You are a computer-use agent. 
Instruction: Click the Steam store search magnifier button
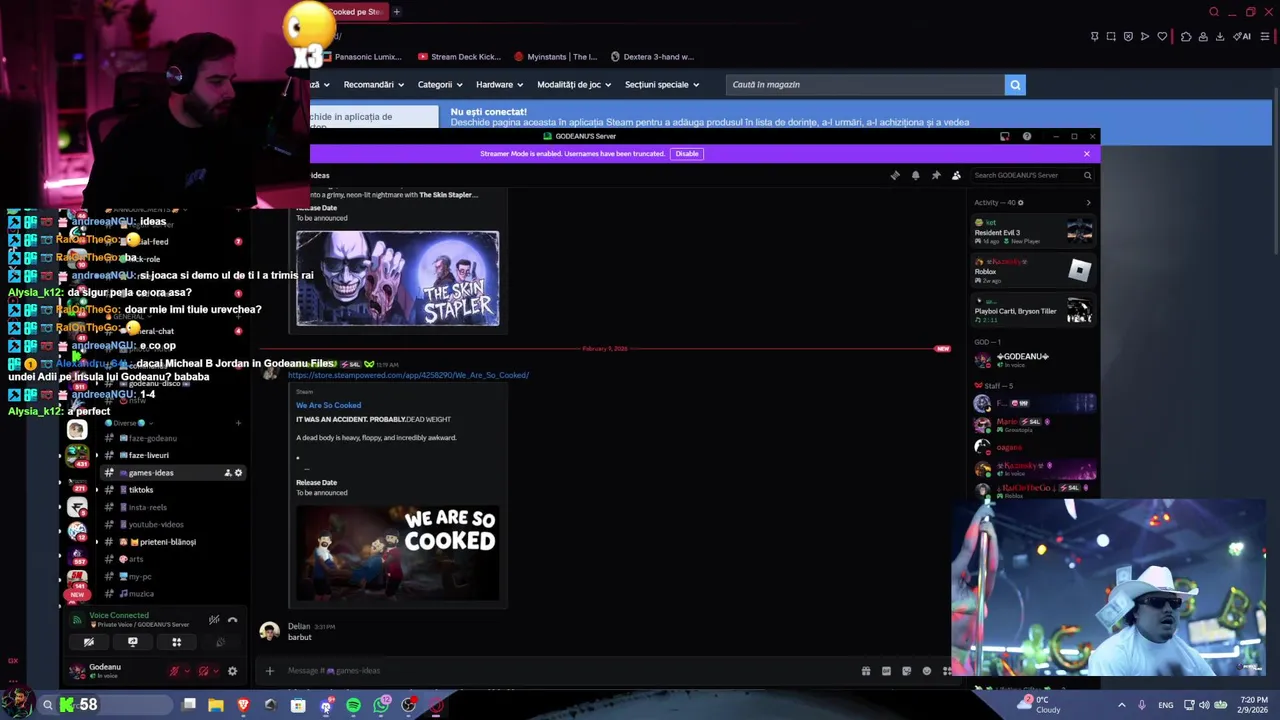pos(1015,85)
